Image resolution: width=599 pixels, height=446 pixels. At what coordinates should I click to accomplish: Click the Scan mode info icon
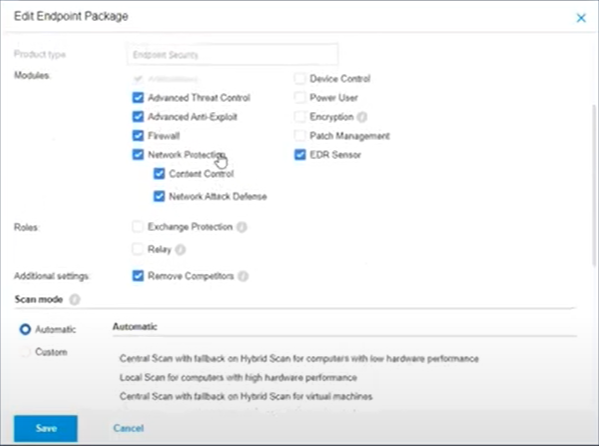tap(74, 299)
